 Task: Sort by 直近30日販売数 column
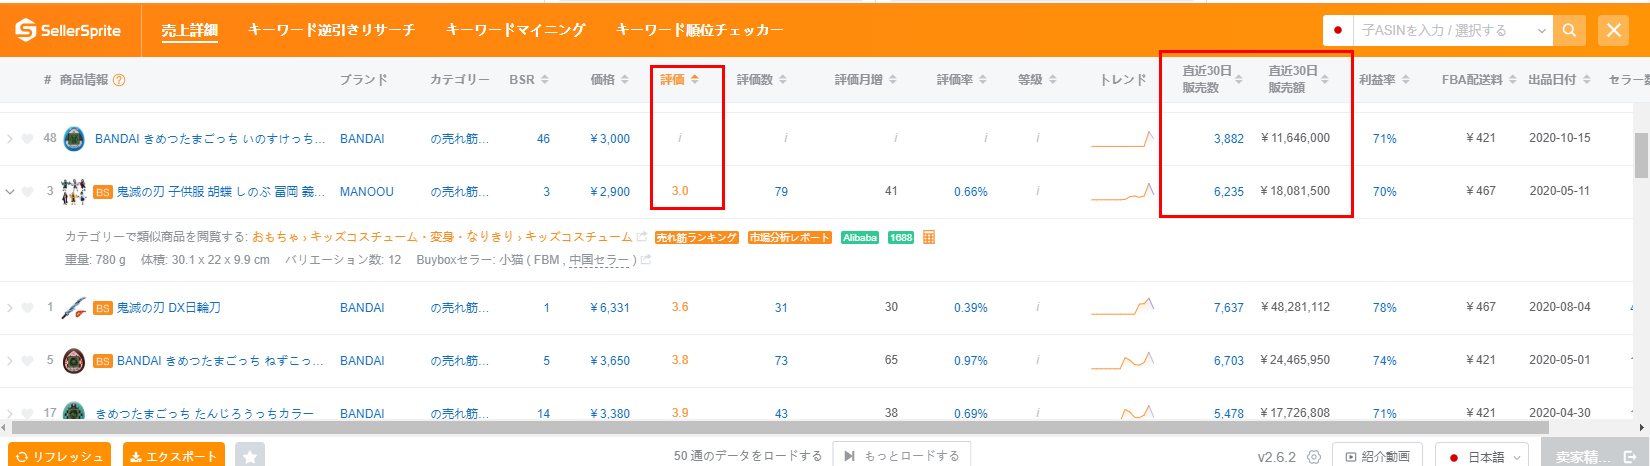point(1212,79)
